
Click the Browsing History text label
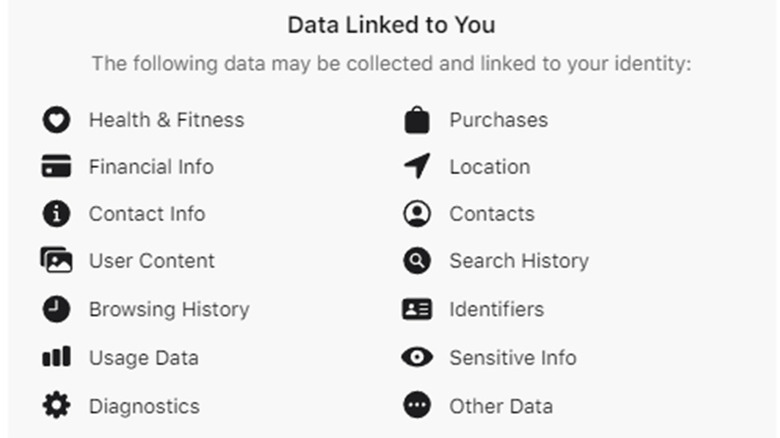169,310
